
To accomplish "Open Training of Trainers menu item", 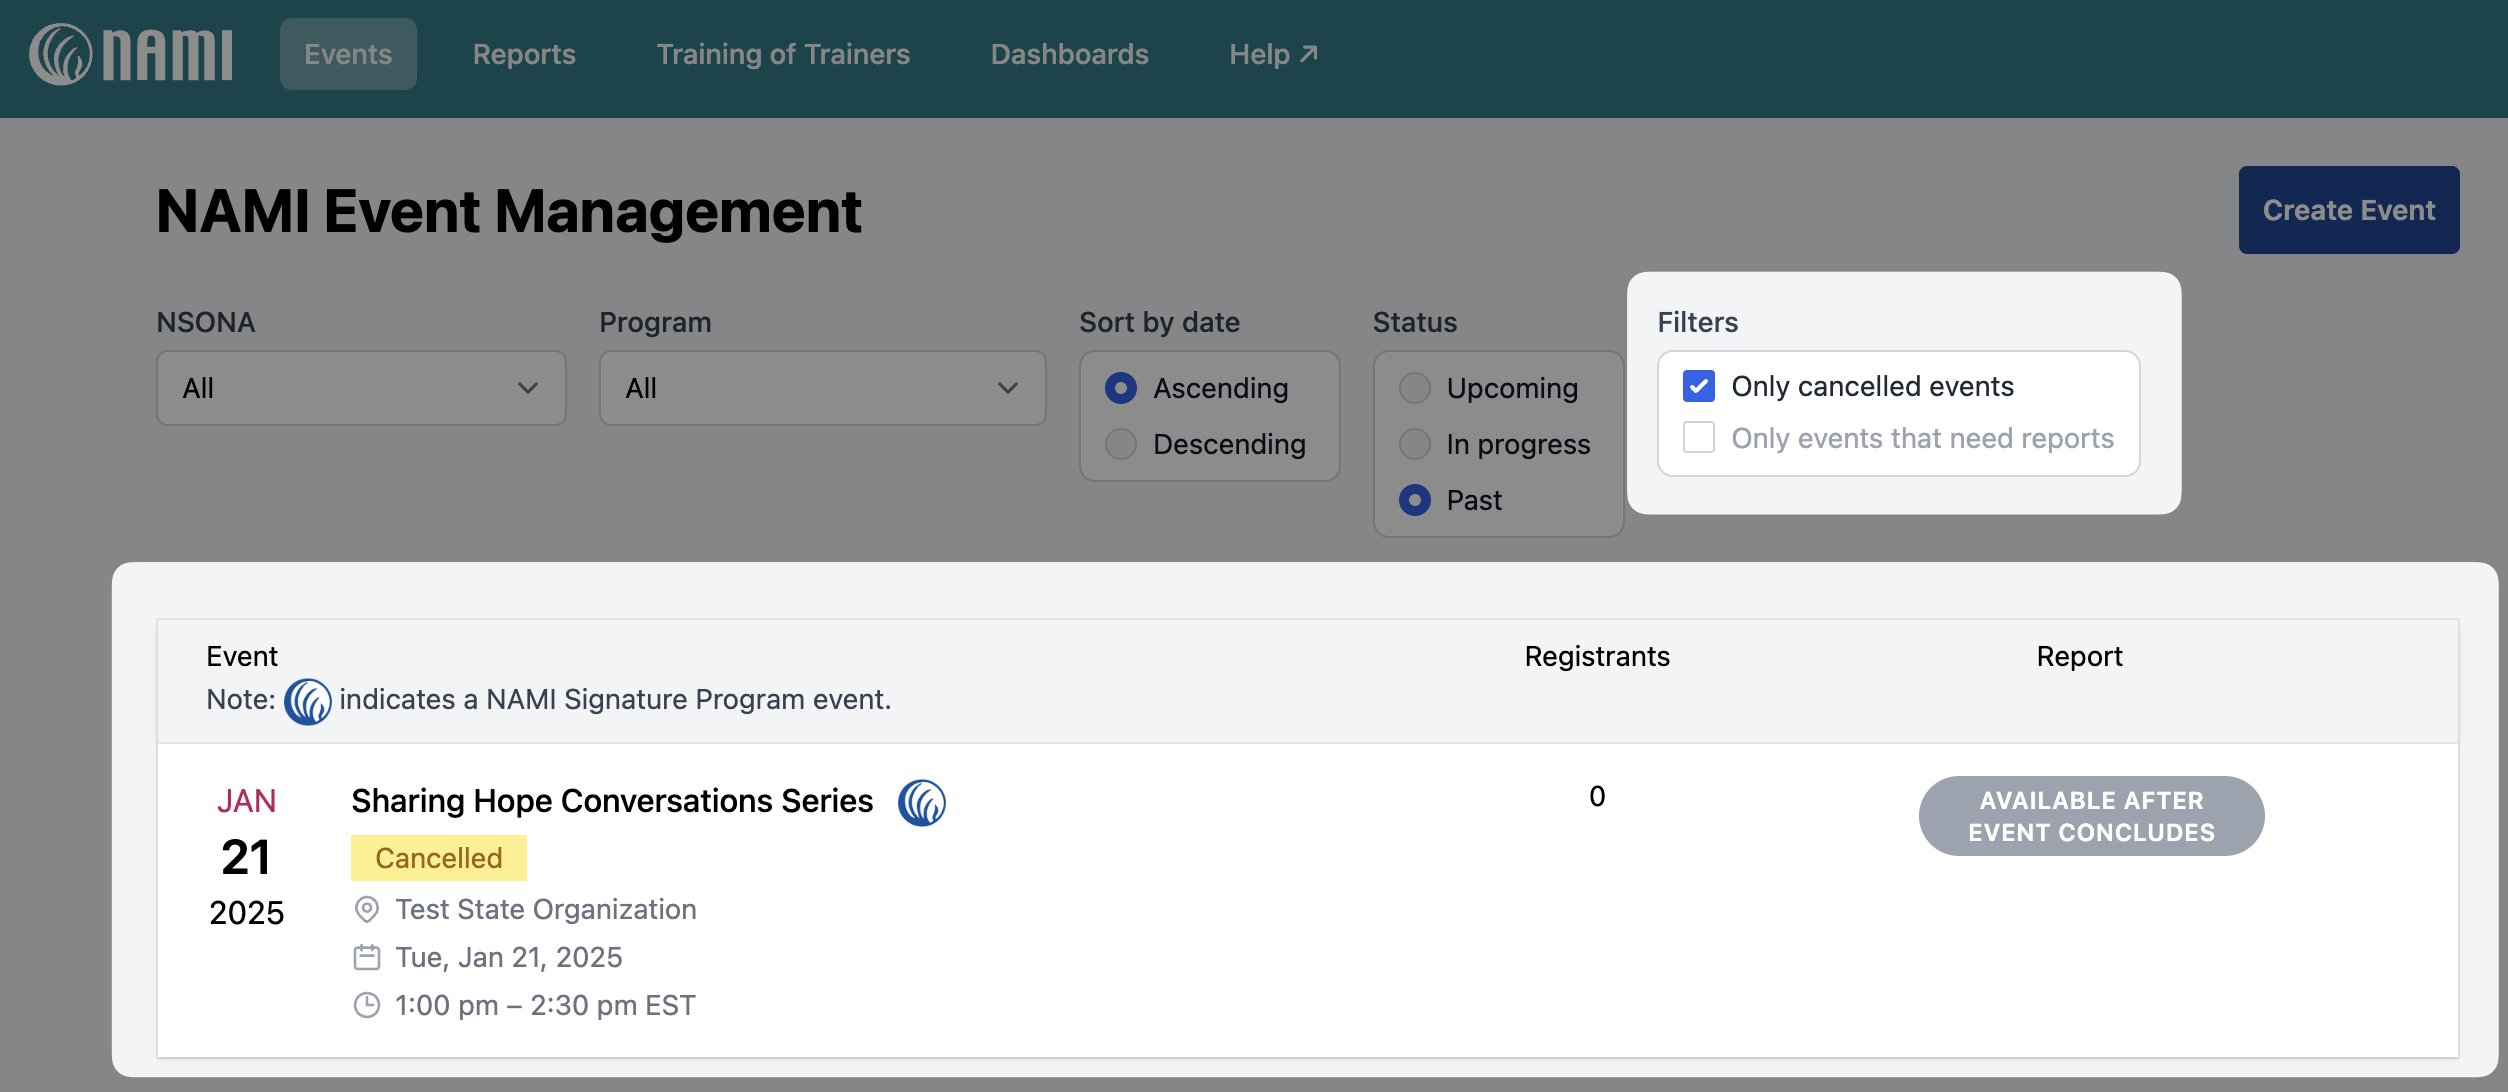I will tap(783, 54).
